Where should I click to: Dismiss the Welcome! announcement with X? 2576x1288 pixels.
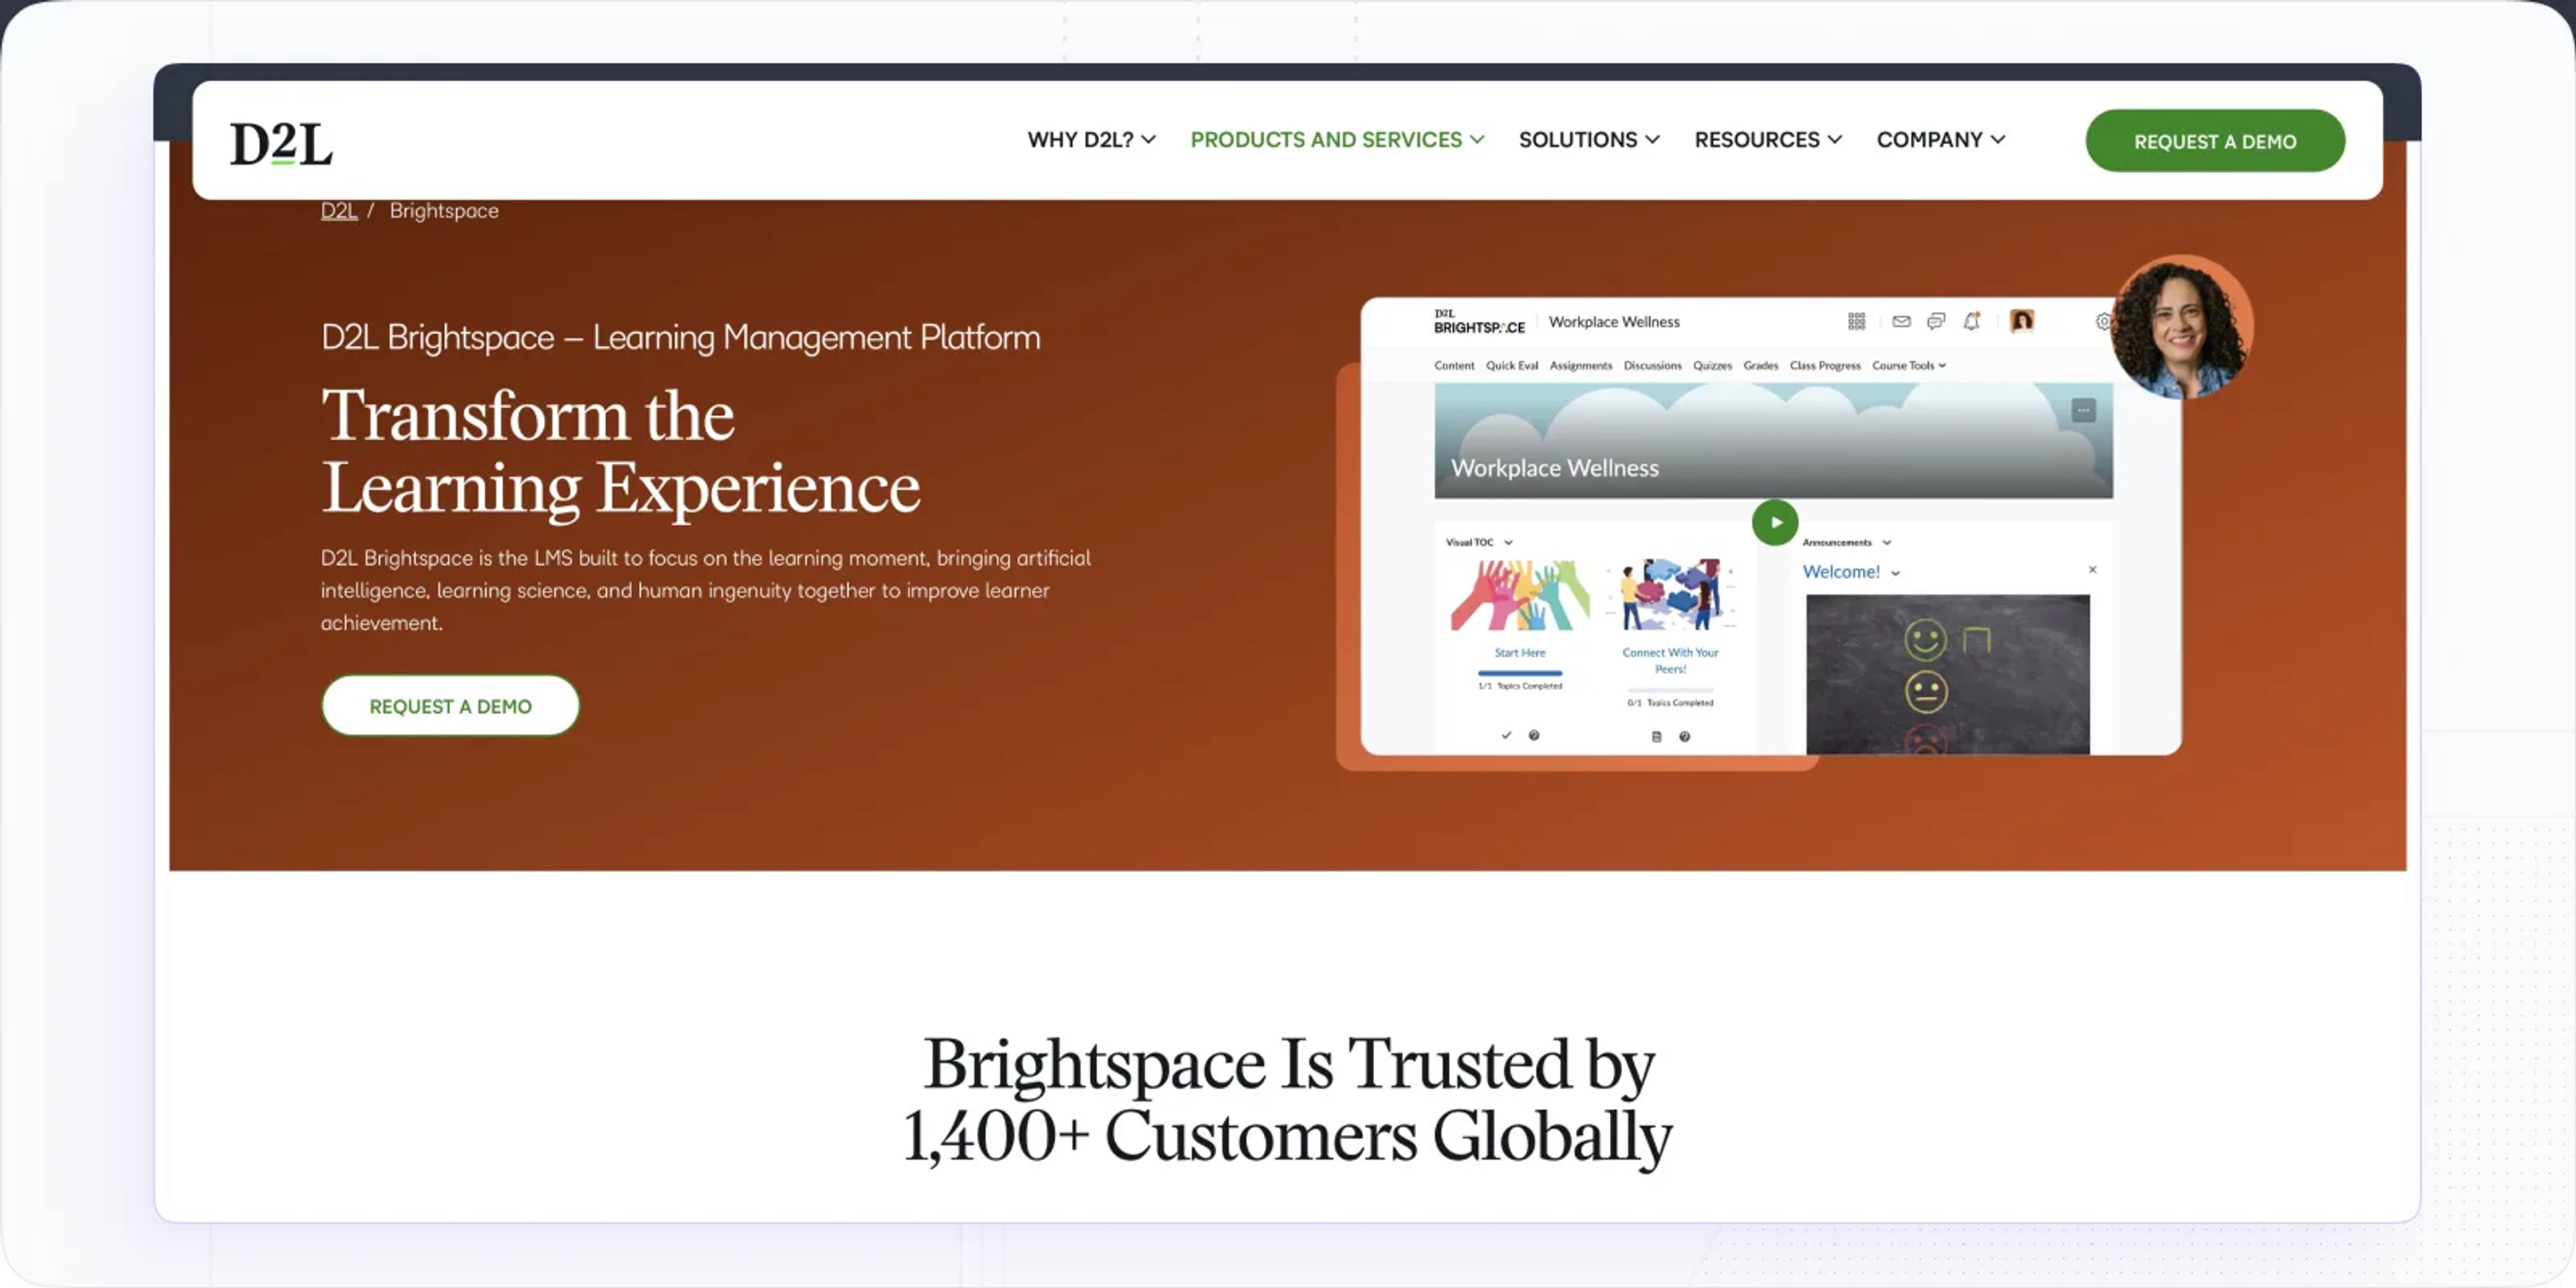click(2092, 570)
